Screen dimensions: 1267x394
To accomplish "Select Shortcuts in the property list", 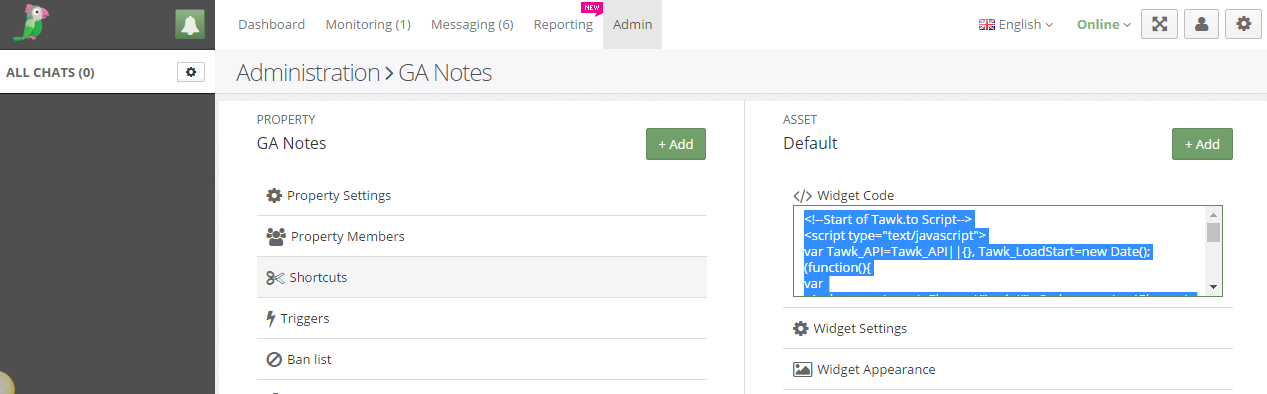I will (x=481, y=277).
